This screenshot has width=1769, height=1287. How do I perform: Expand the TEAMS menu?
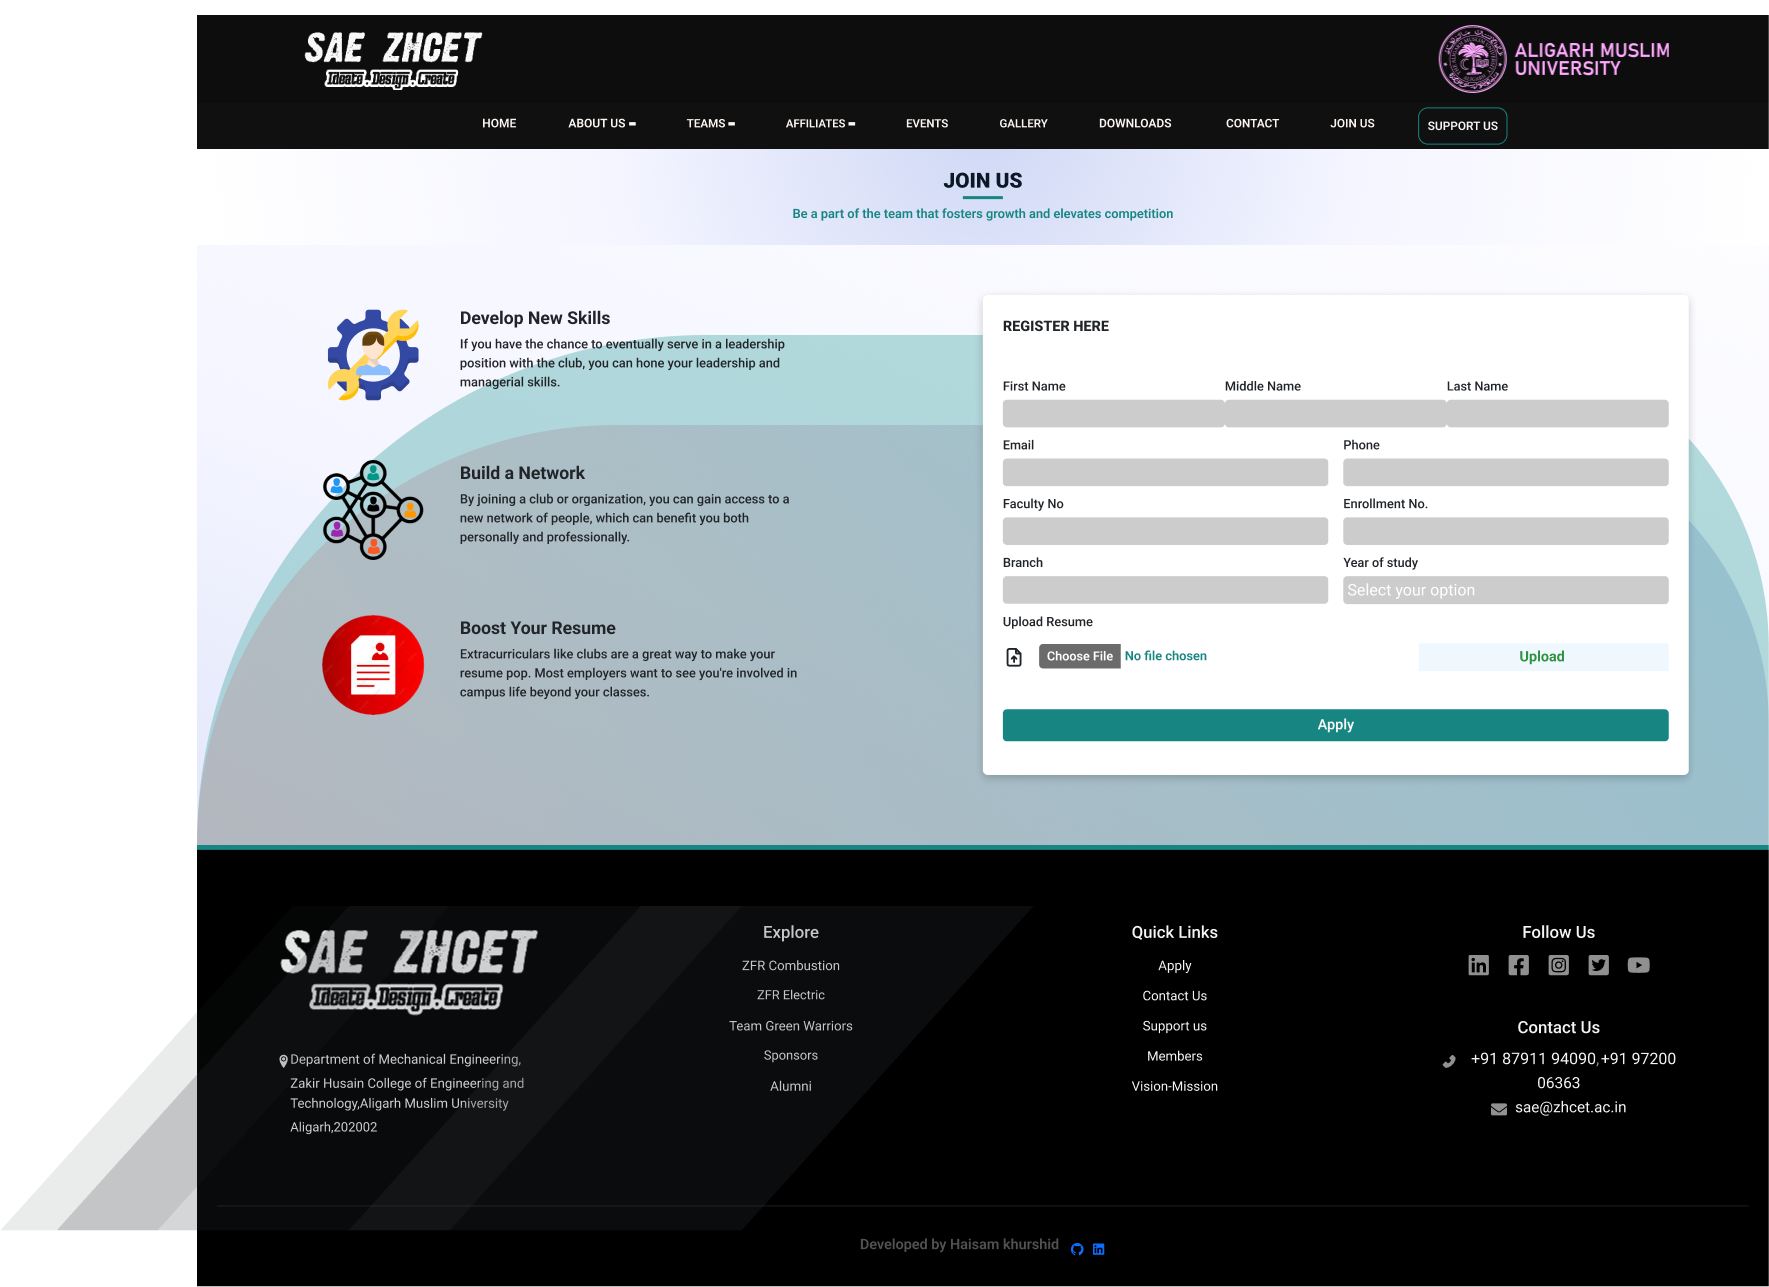[710, 124]
